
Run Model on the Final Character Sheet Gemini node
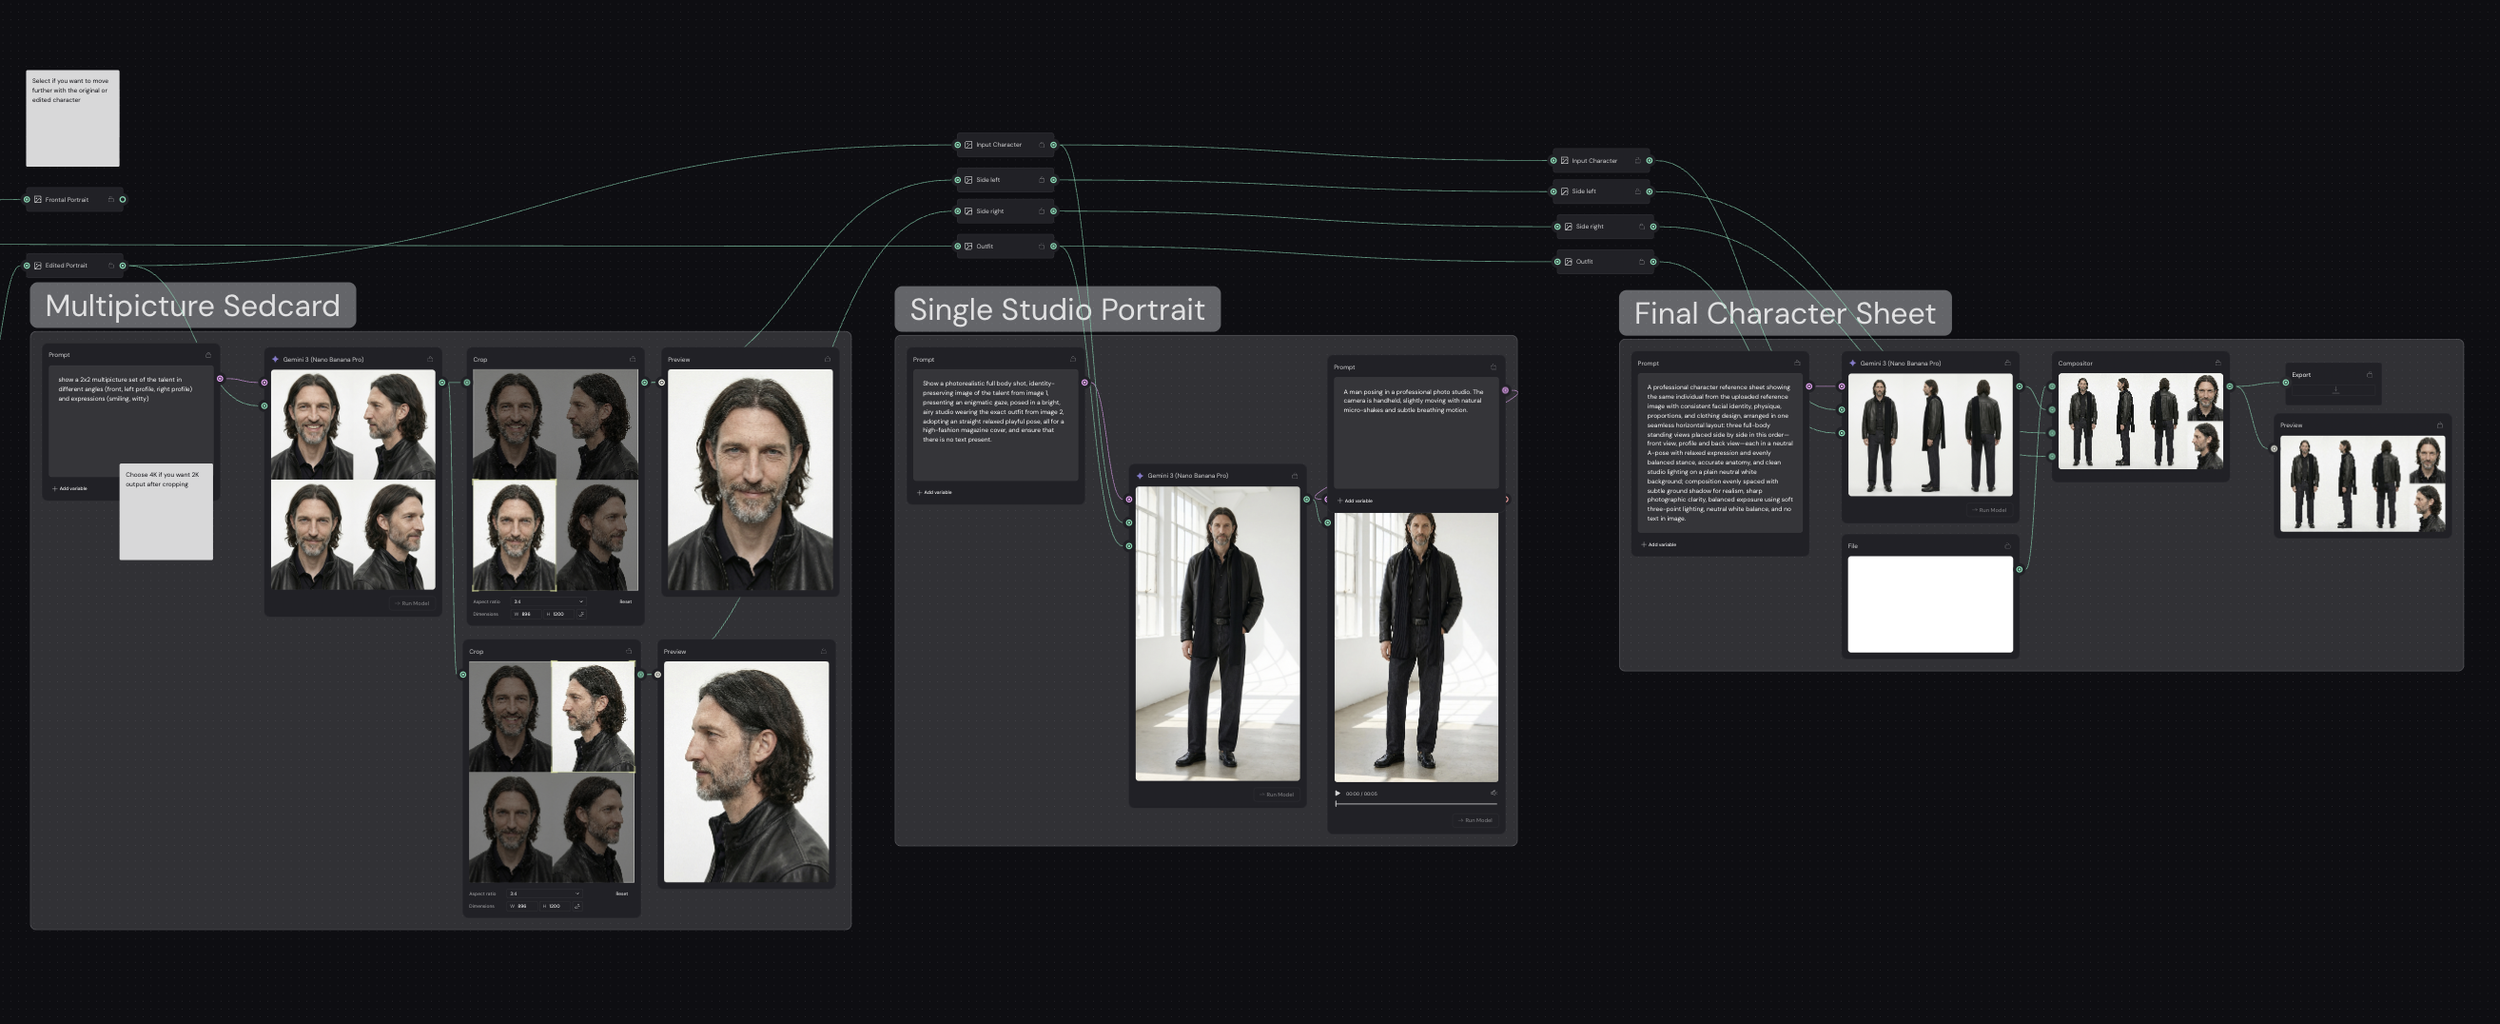1990,510
